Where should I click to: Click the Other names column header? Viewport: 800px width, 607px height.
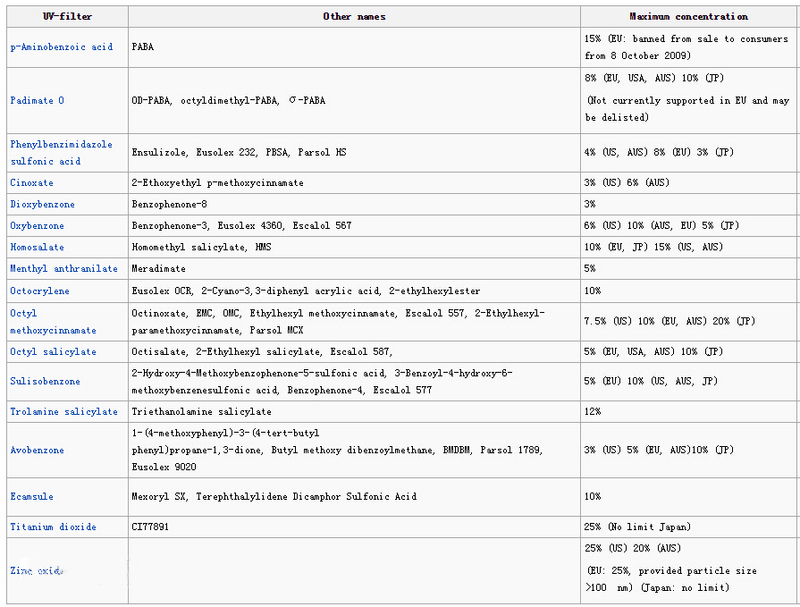[x=354, y=17]
